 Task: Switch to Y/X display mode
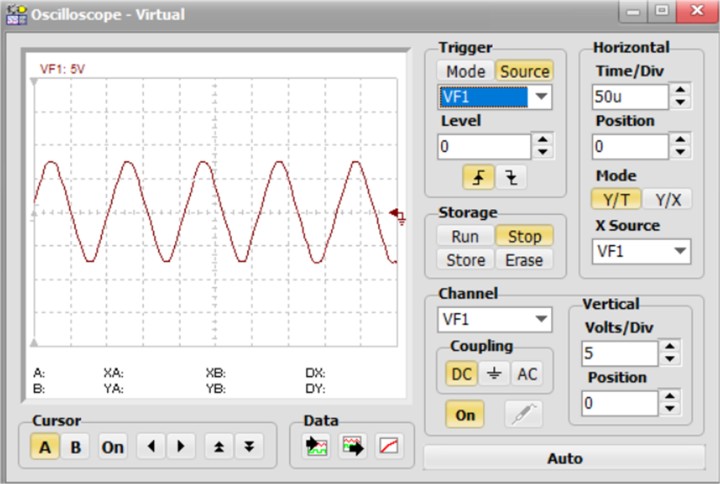pos(668,200)
